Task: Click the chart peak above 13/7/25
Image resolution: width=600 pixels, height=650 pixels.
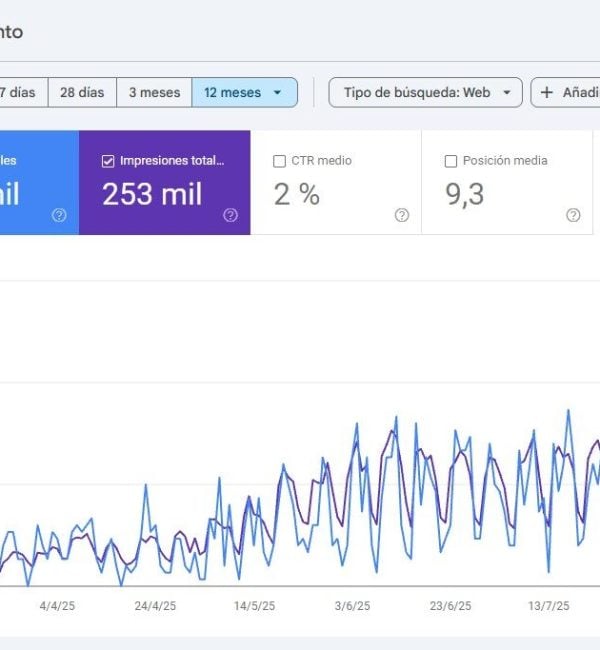Action: (568, 411)
